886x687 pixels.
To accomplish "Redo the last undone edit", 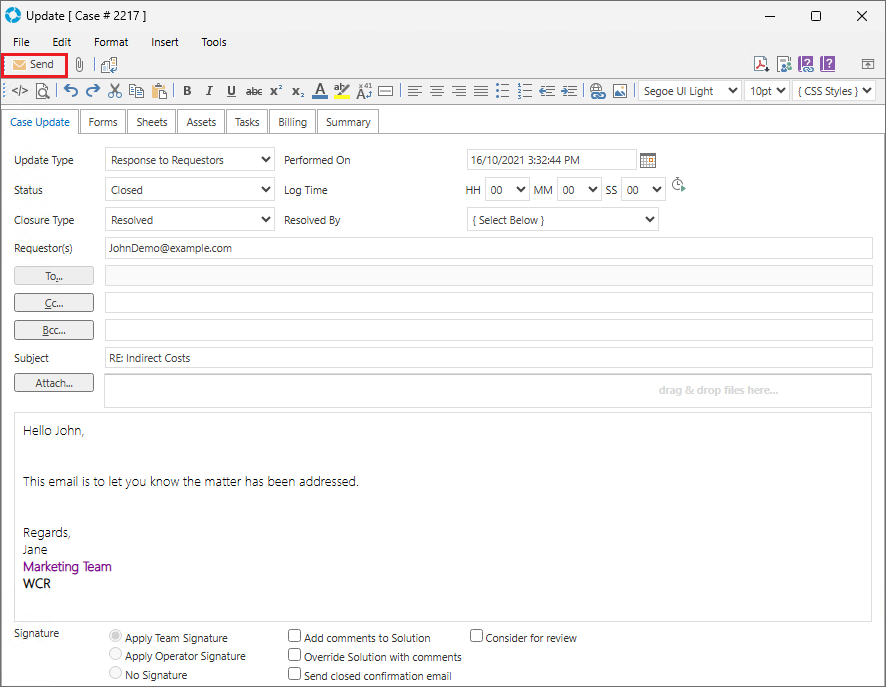I will click(93, 91).
